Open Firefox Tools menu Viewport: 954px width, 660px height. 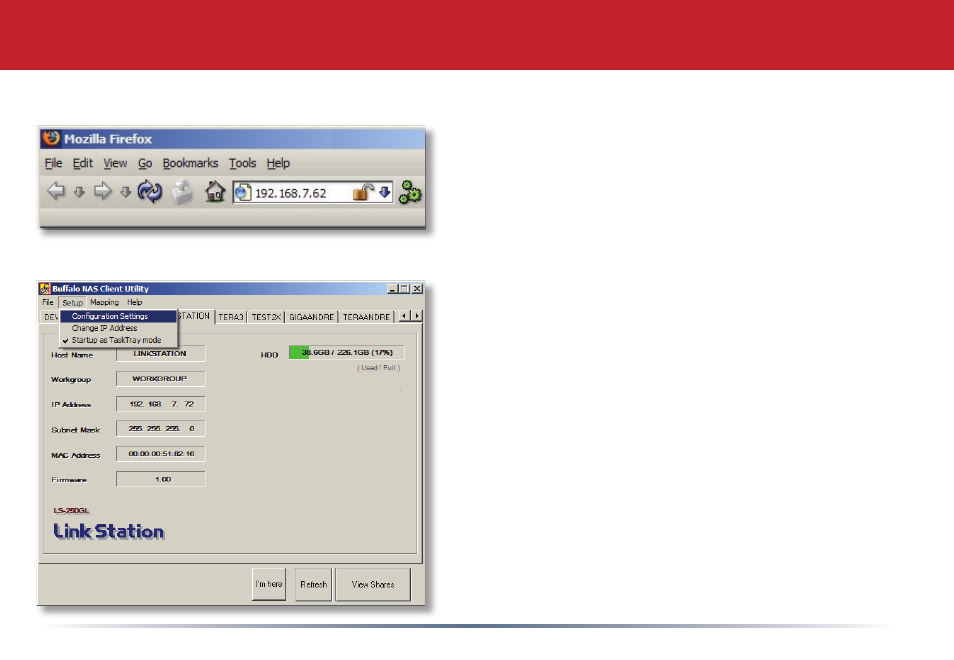(x=242, y=163)
